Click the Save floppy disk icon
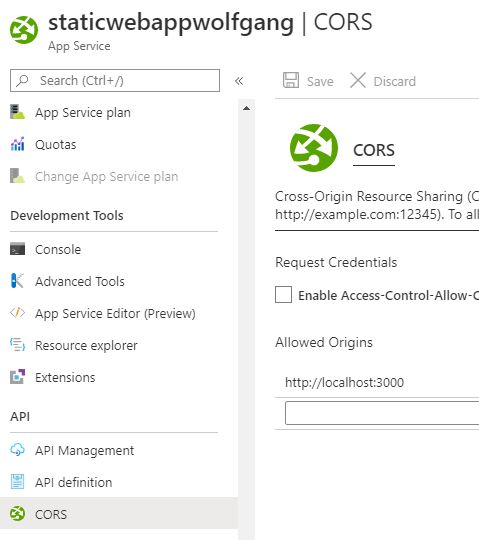479x540 pixels. pyautogui.click(x=291, y=80)
